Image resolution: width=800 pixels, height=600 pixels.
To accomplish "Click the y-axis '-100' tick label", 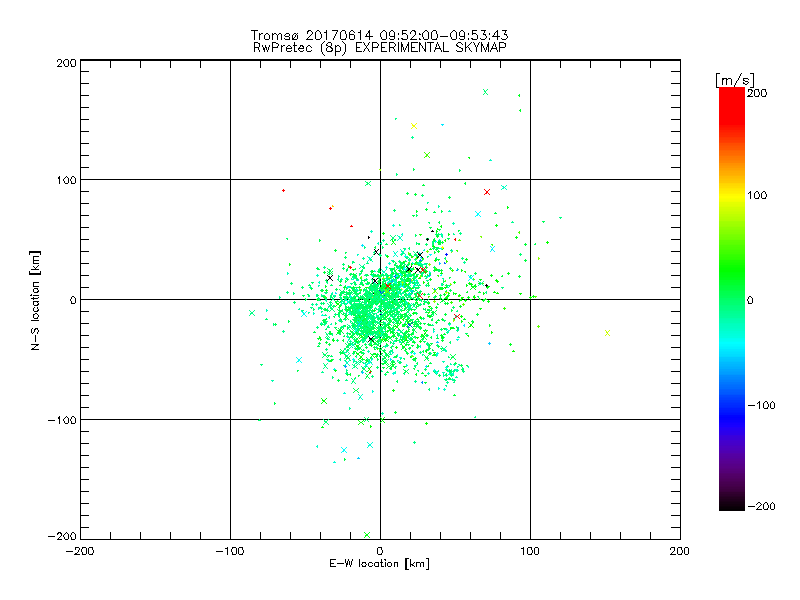I will point(62,420).
